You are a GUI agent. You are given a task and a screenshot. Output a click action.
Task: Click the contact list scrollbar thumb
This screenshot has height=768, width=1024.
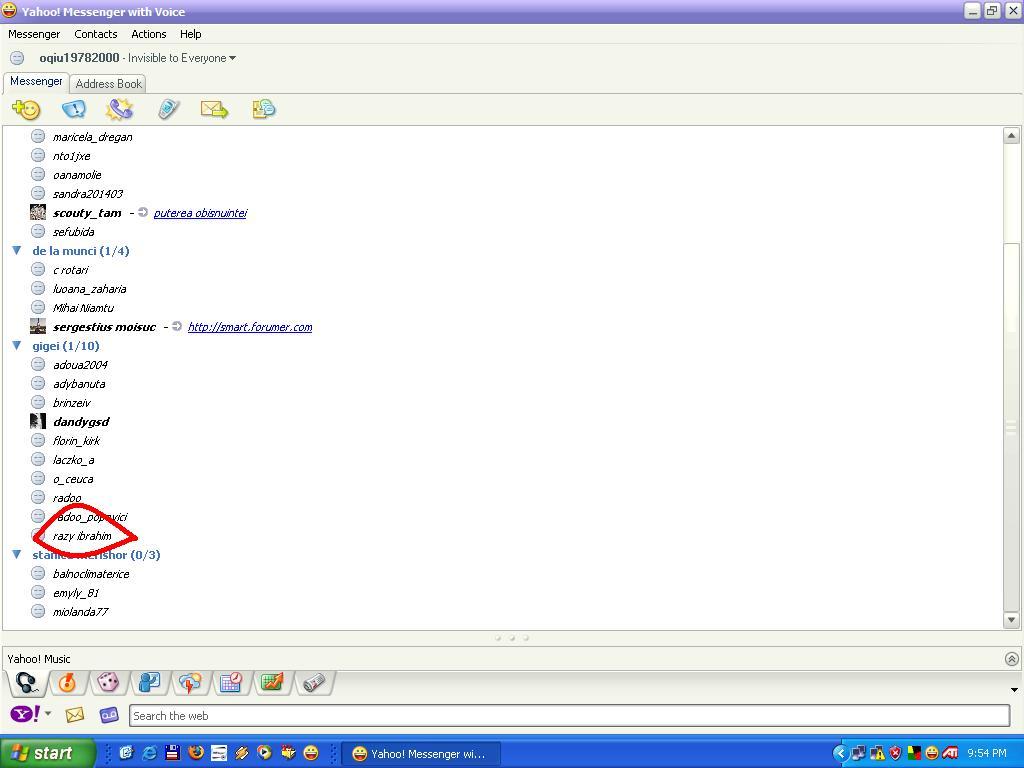point(1011,428)
